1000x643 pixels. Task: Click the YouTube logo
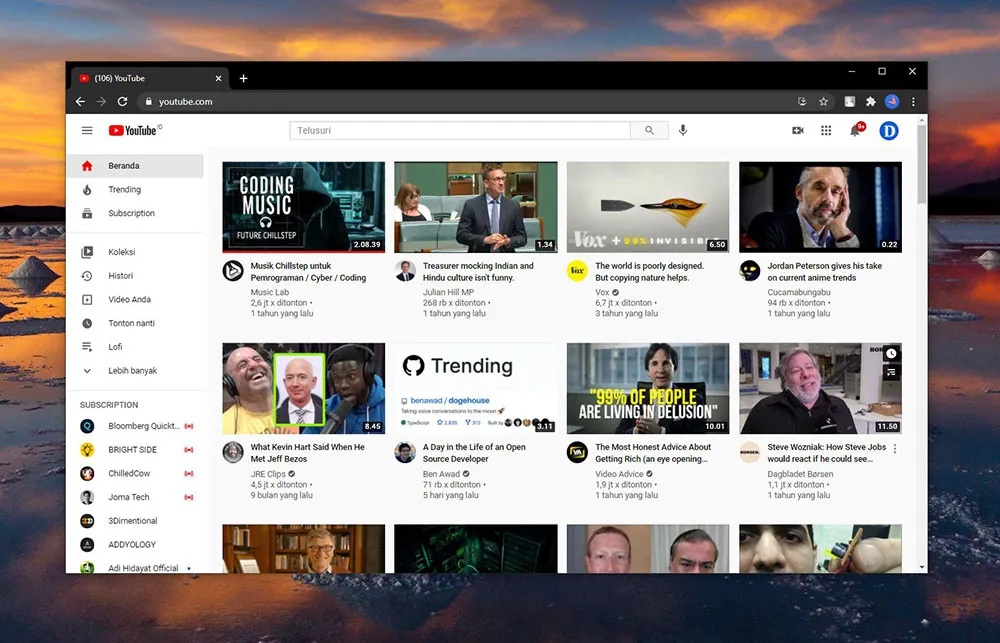click(134, 131)
